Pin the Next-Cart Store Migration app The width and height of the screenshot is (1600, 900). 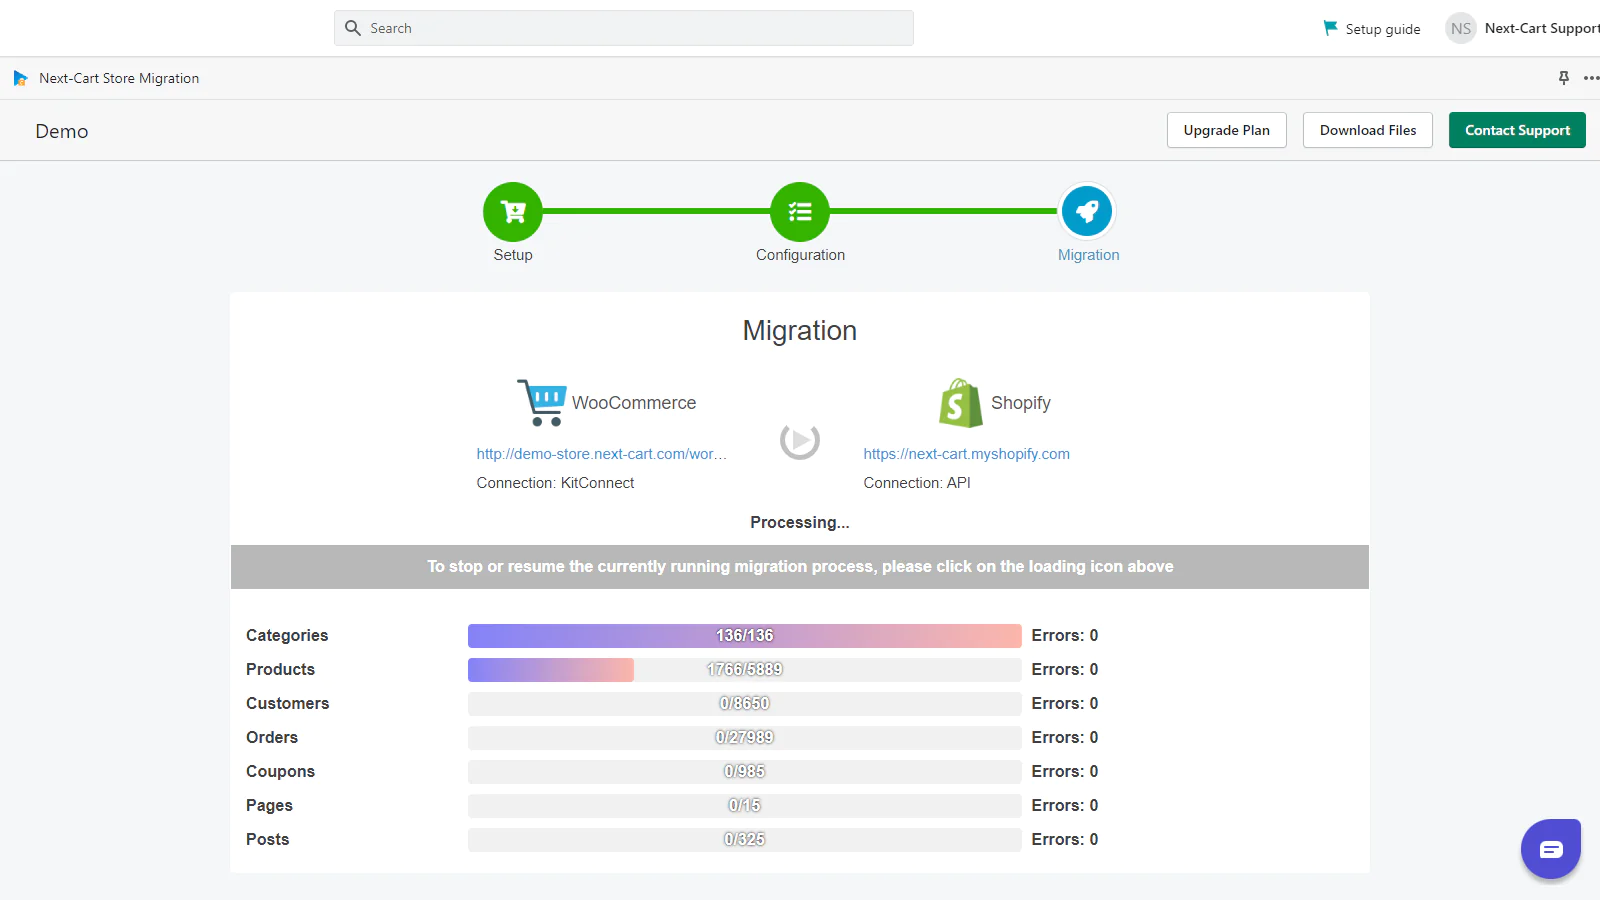1564,78
